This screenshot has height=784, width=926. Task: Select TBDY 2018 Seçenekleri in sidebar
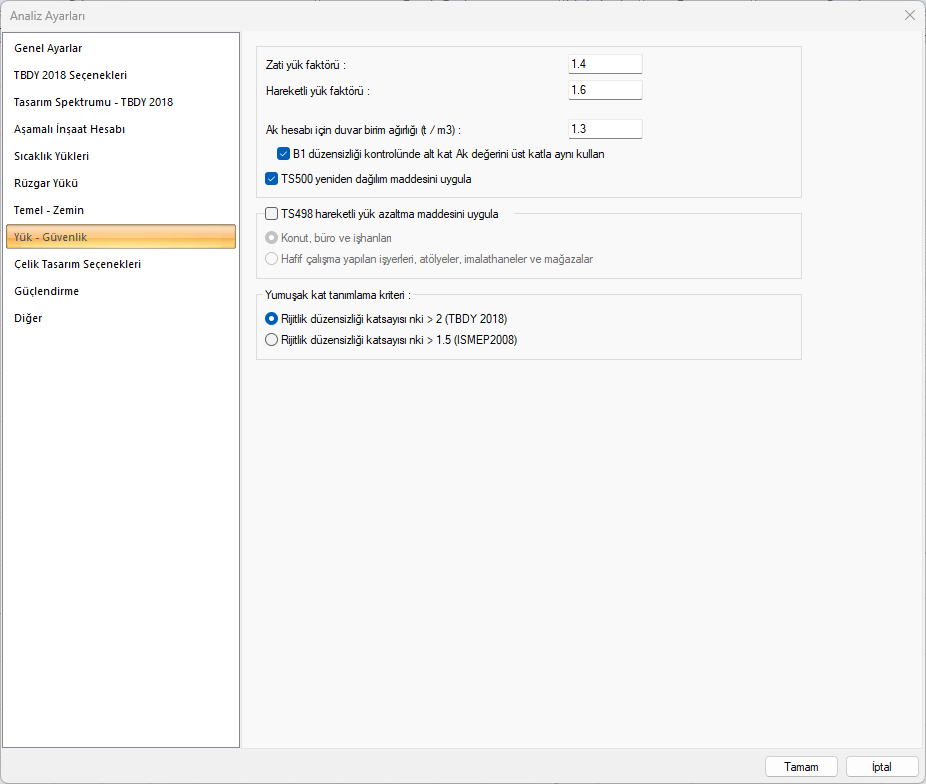point(120,75)
